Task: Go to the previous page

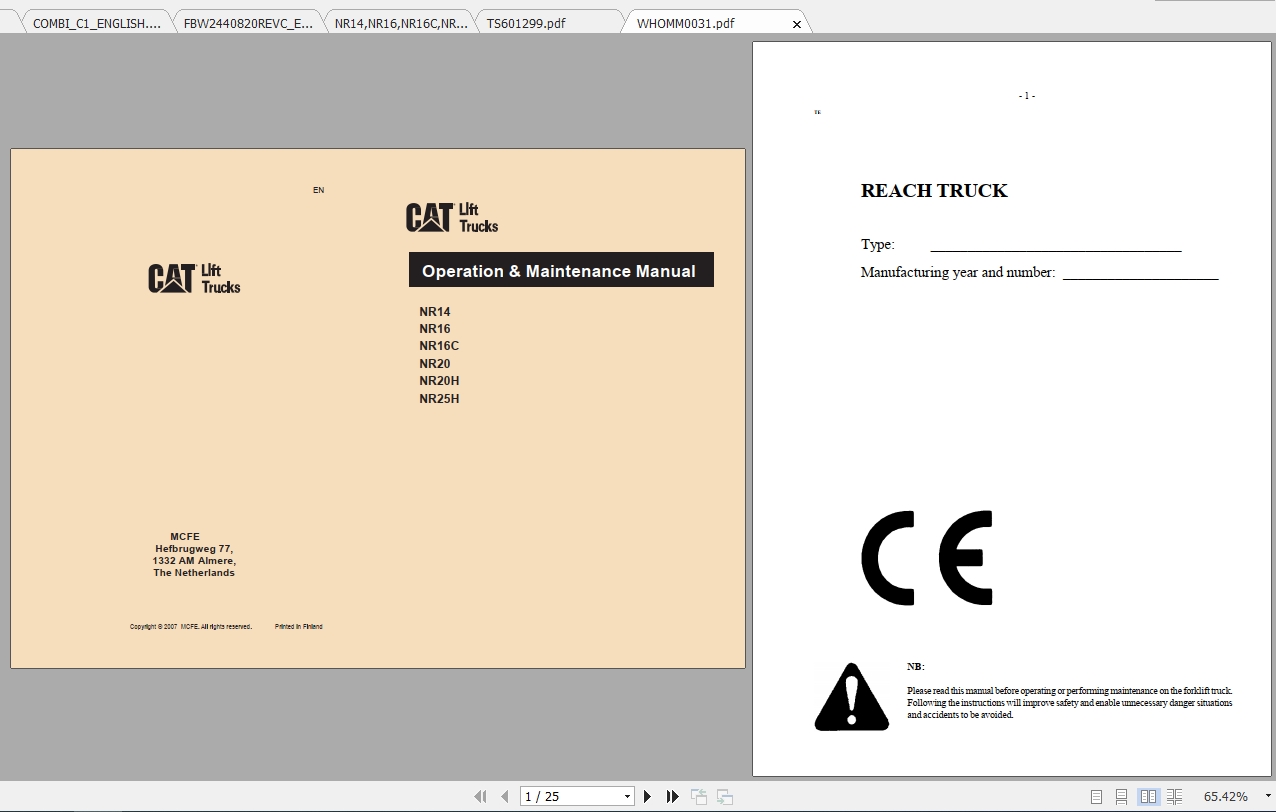Action: 505,797
